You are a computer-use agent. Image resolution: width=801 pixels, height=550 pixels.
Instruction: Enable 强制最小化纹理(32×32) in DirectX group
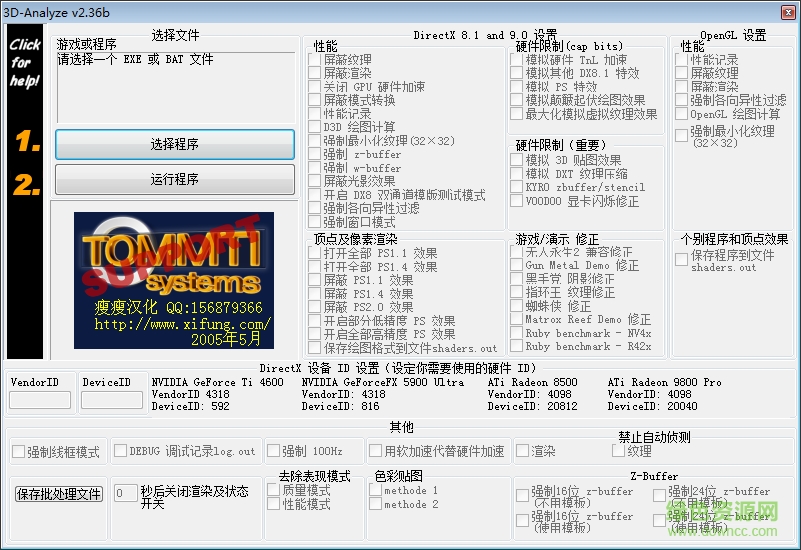[x=315, y=140]
